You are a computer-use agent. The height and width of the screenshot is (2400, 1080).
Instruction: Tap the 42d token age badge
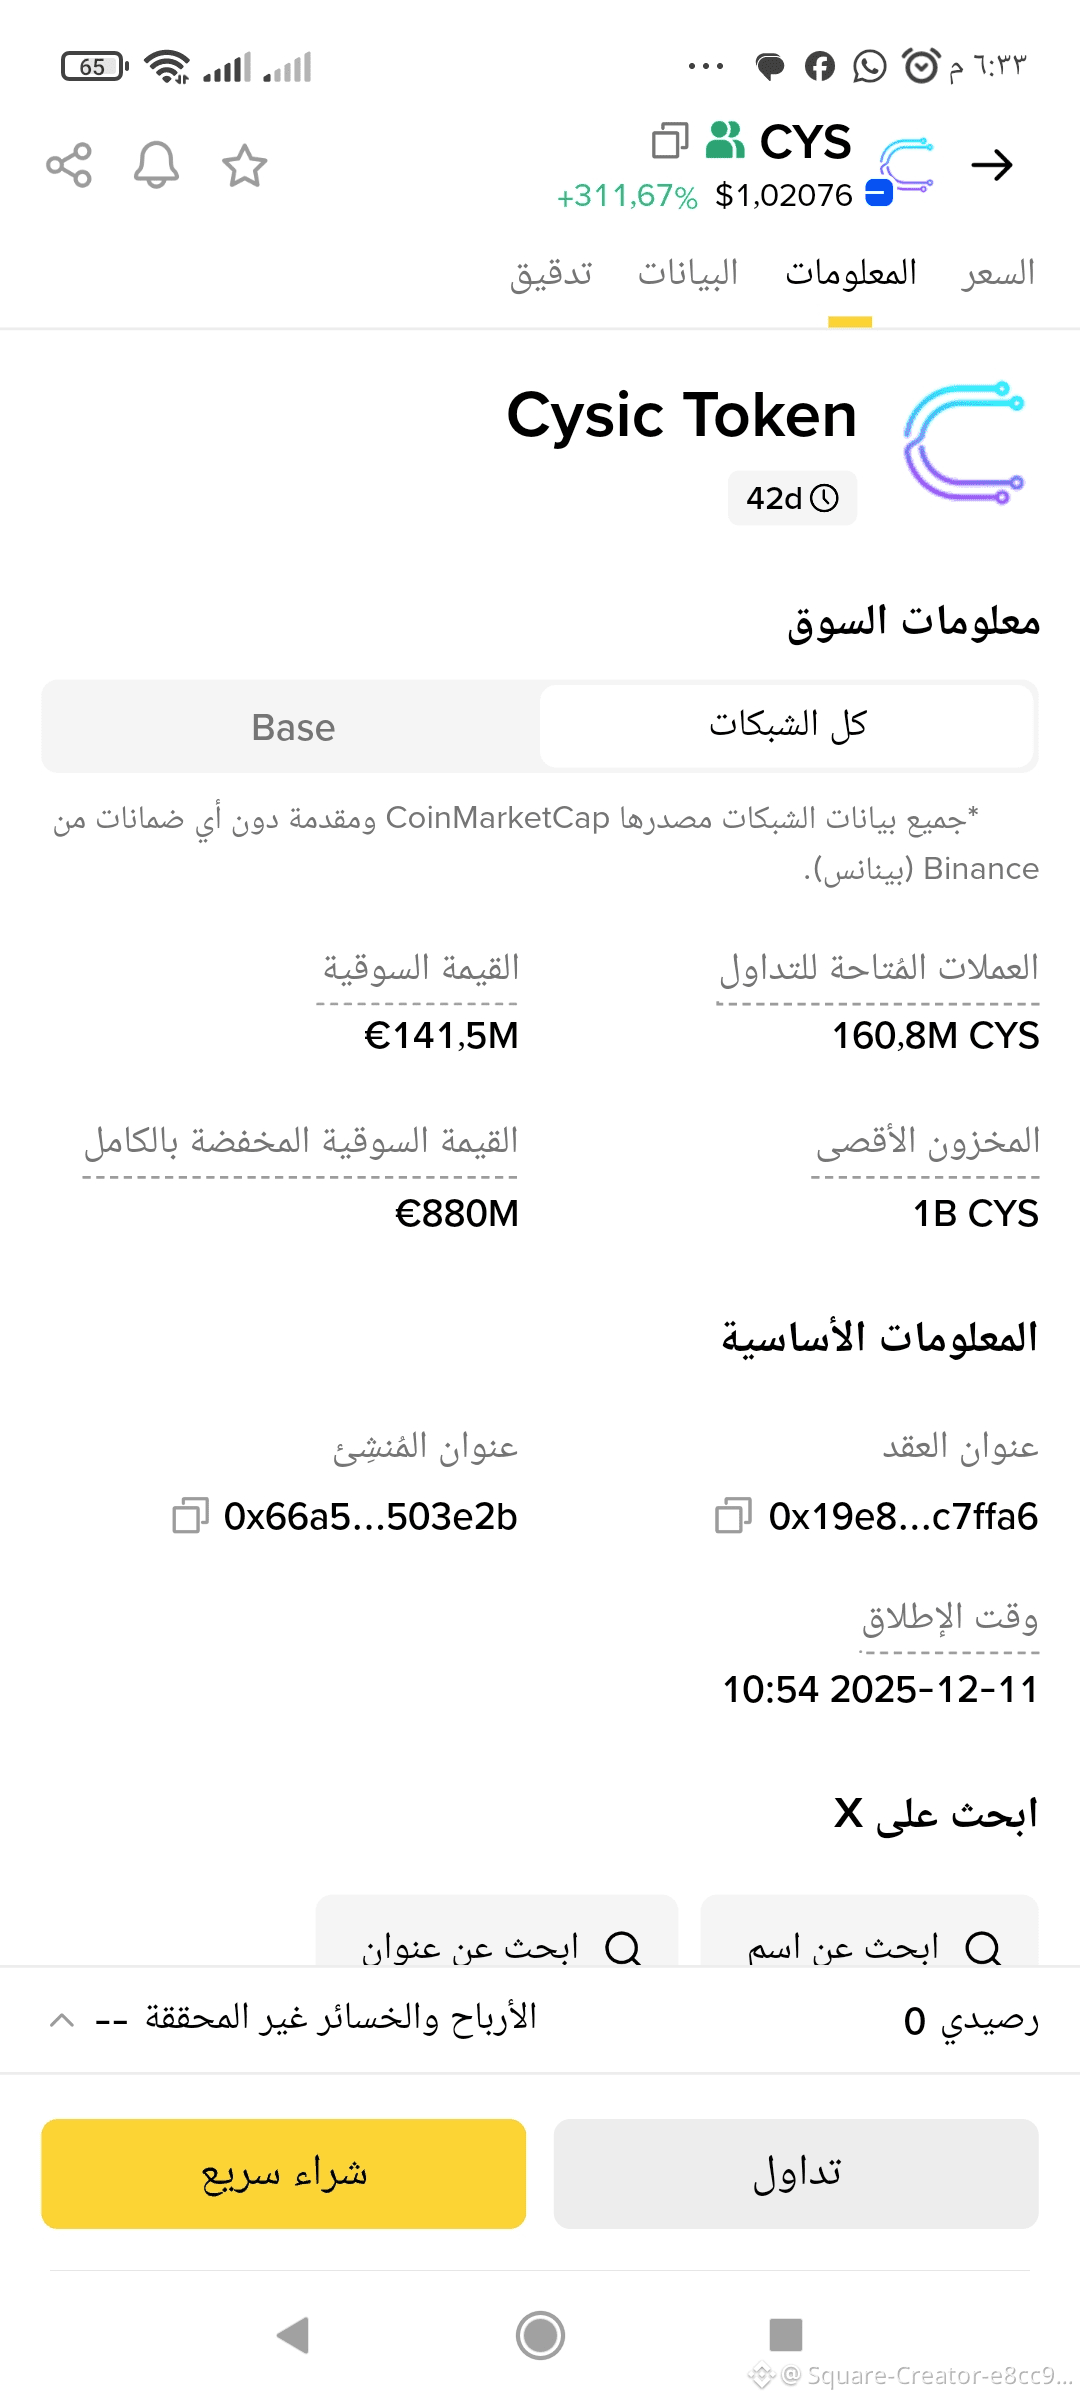792,498
